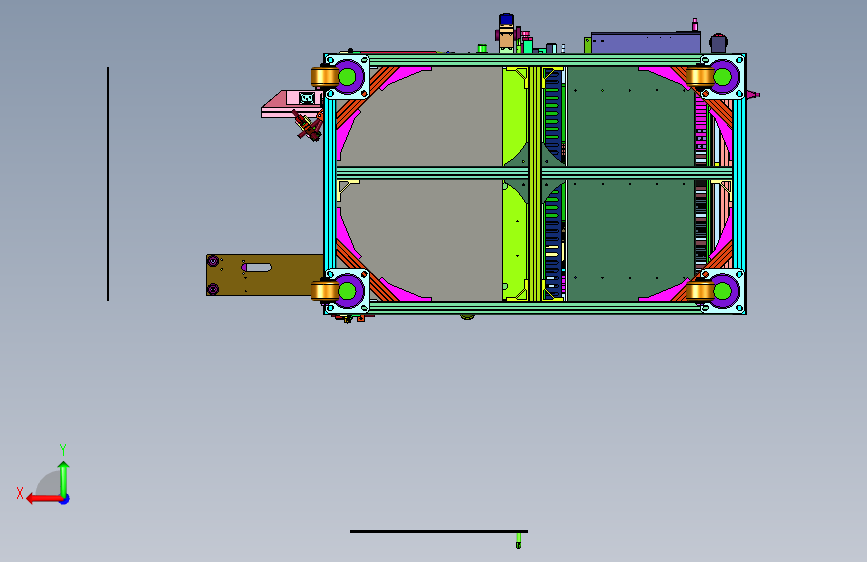Select the horizontal black line below the model
The height and width of the screenshot is (562, 867).
(x=438, y=532)
